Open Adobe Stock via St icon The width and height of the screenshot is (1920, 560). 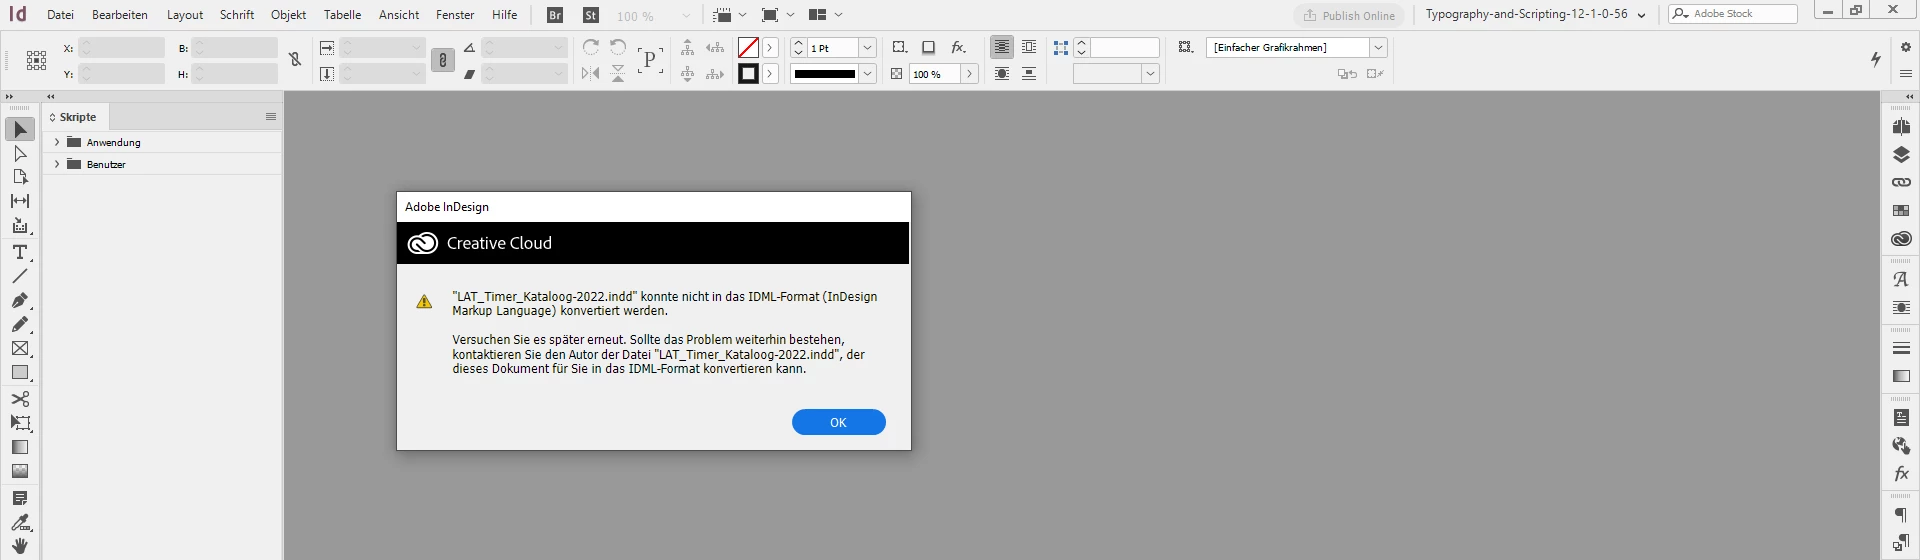591,15
